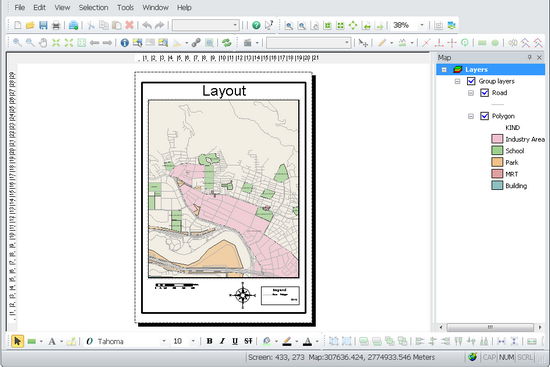This screenshot has height=367, width=550.
Task: Close the Map panel
Action: (539, 57)
